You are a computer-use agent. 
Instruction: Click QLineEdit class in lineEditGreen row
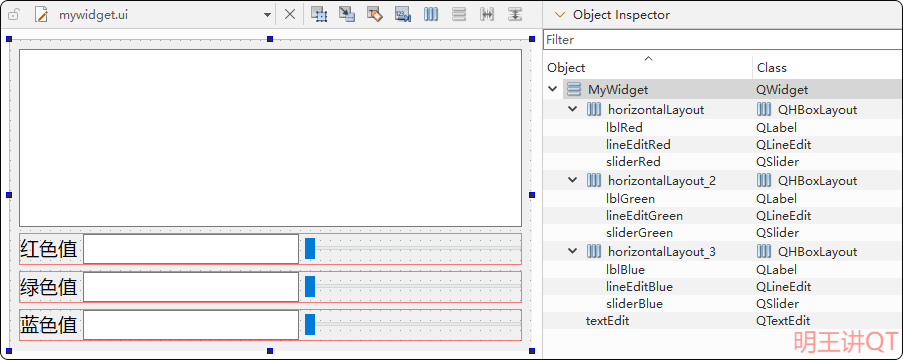[x=784, y=216]
